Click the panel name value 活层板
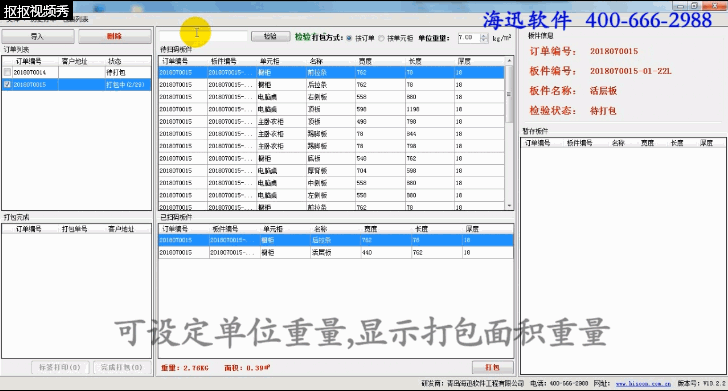This screenshot has height=391, width=728. (x=603, y=91)
